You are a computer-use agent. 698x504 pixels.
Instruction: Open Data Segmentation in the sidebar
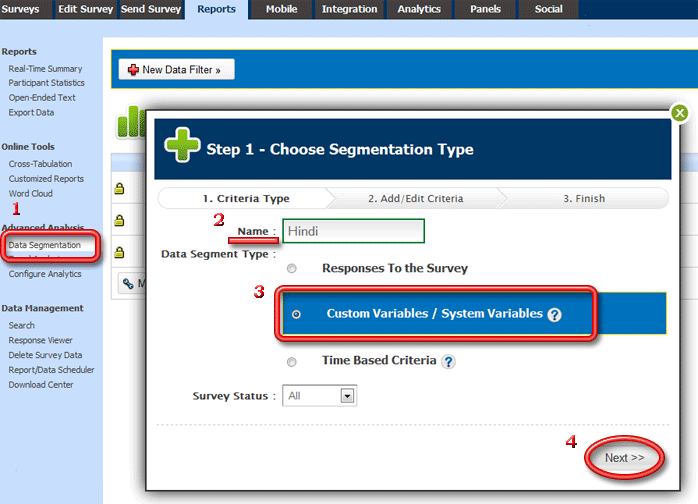45,245
